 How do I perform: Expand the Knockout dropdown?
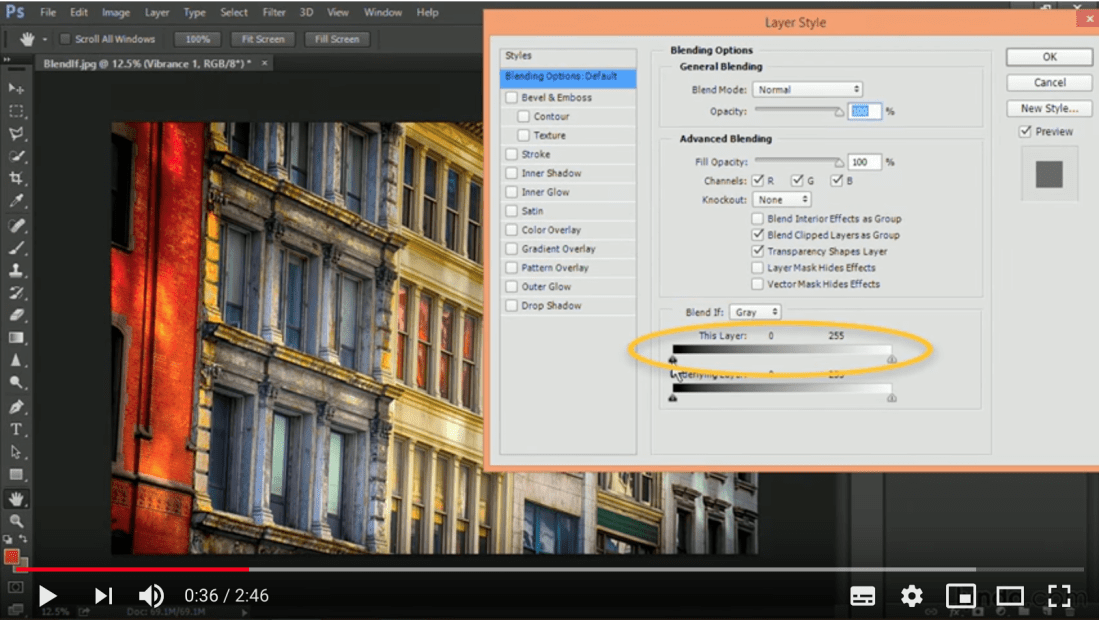point(783,200)
